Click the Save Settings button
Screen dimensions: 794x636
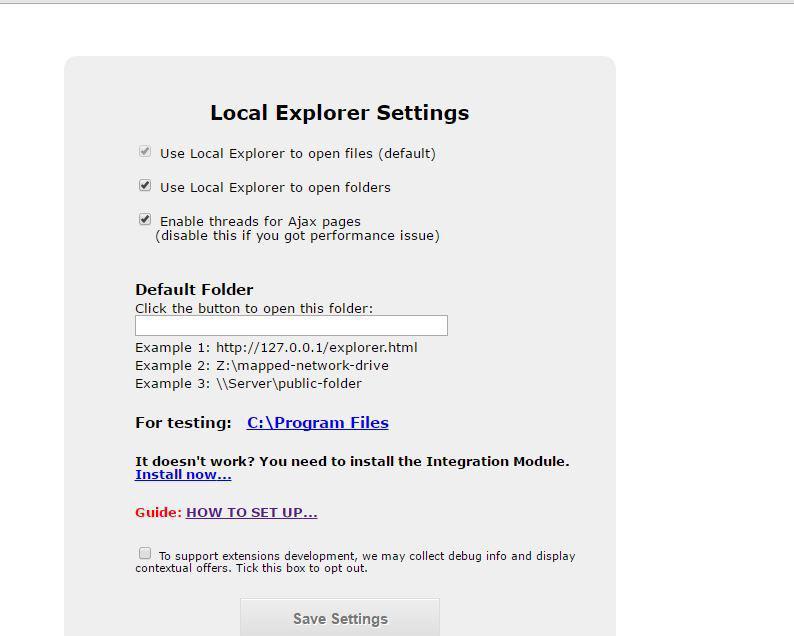(x=340, y=618)
